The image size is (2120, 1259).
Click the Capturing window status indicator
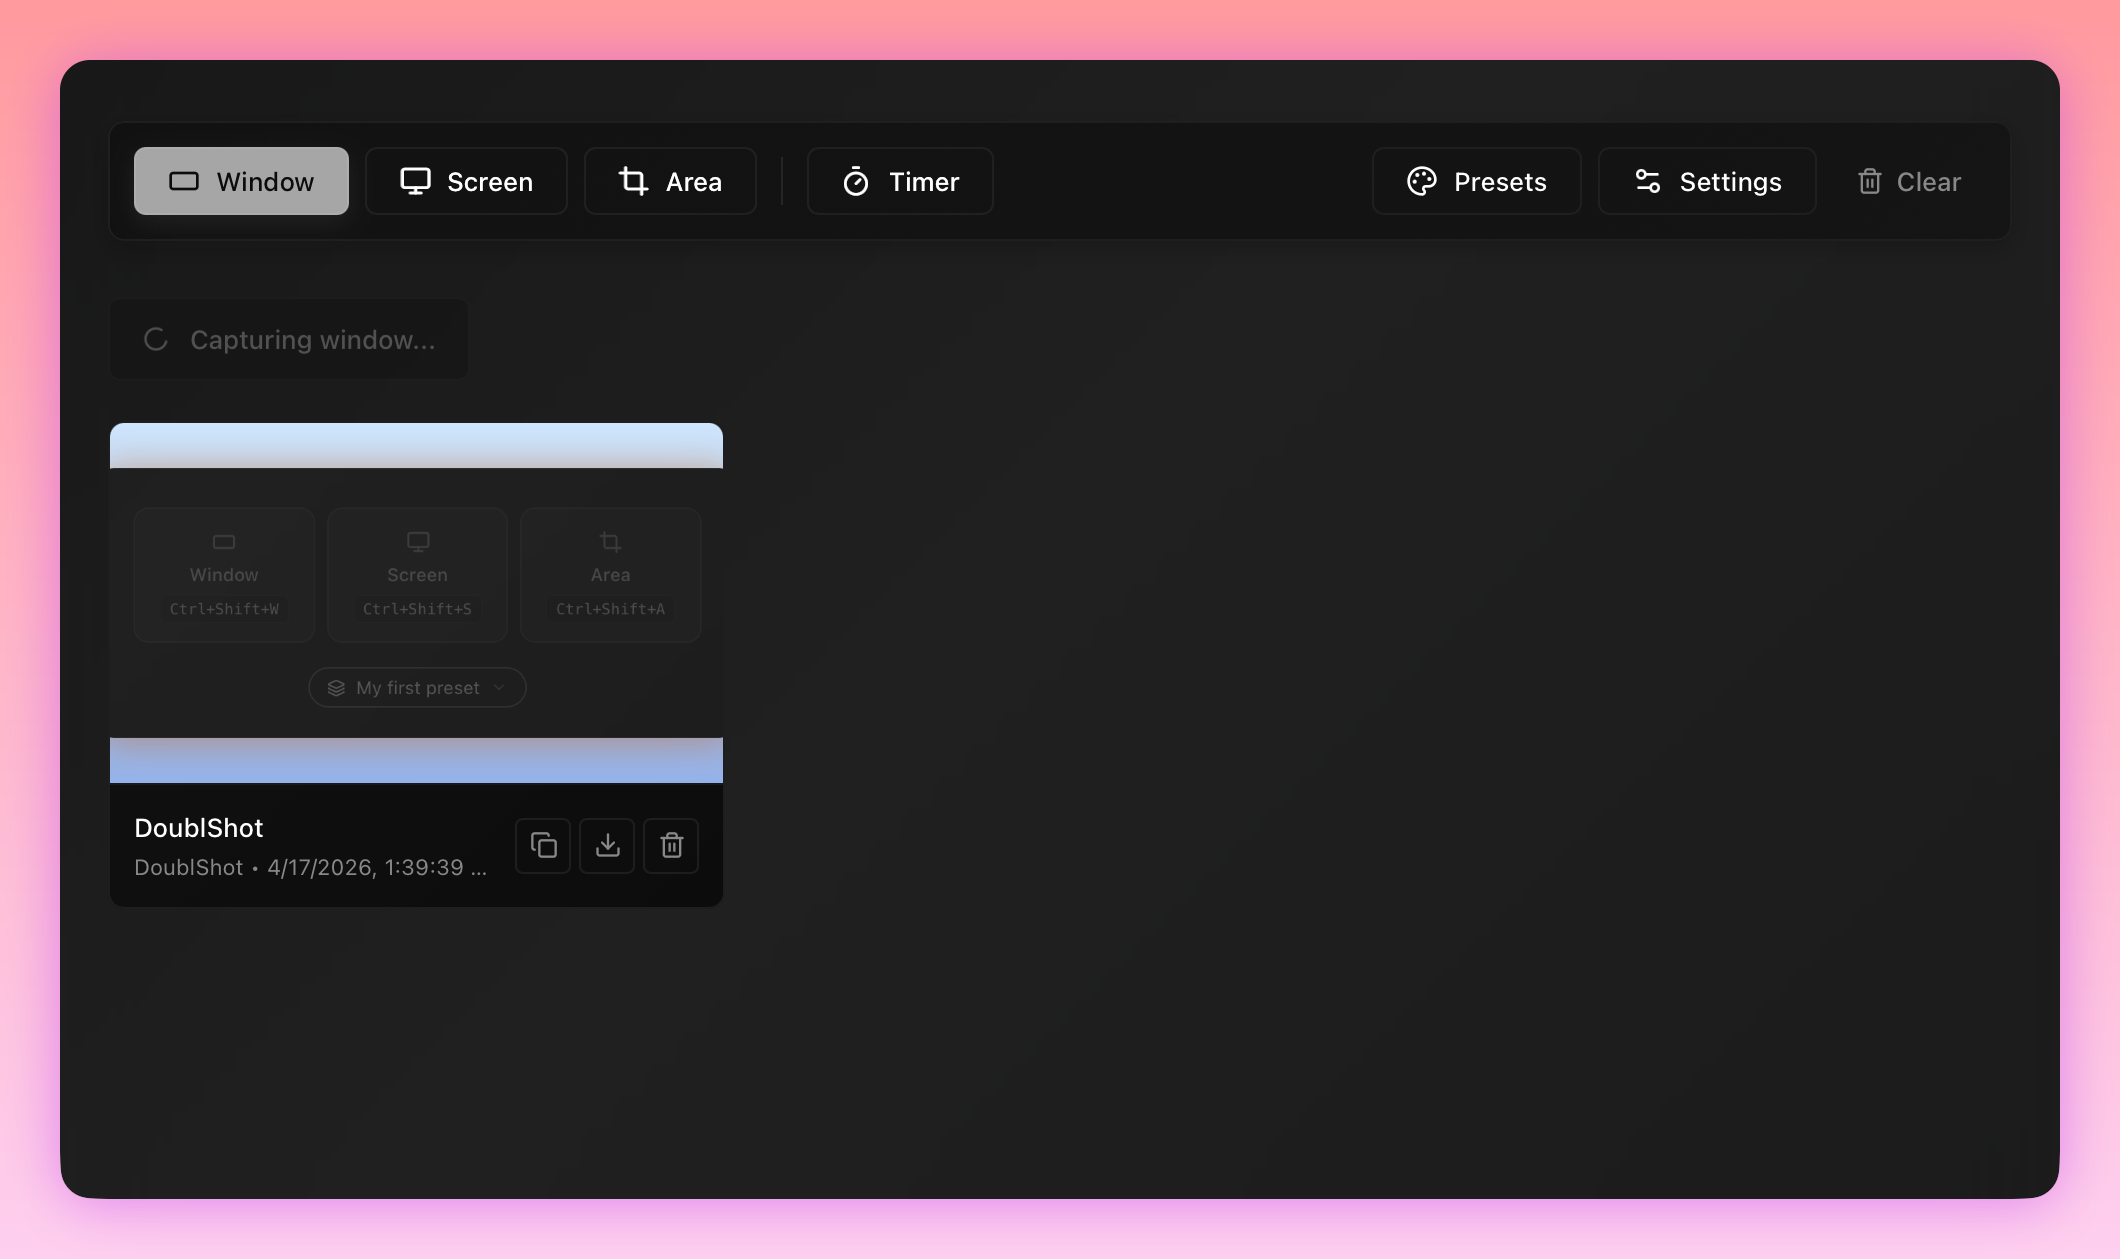point(288,339)
